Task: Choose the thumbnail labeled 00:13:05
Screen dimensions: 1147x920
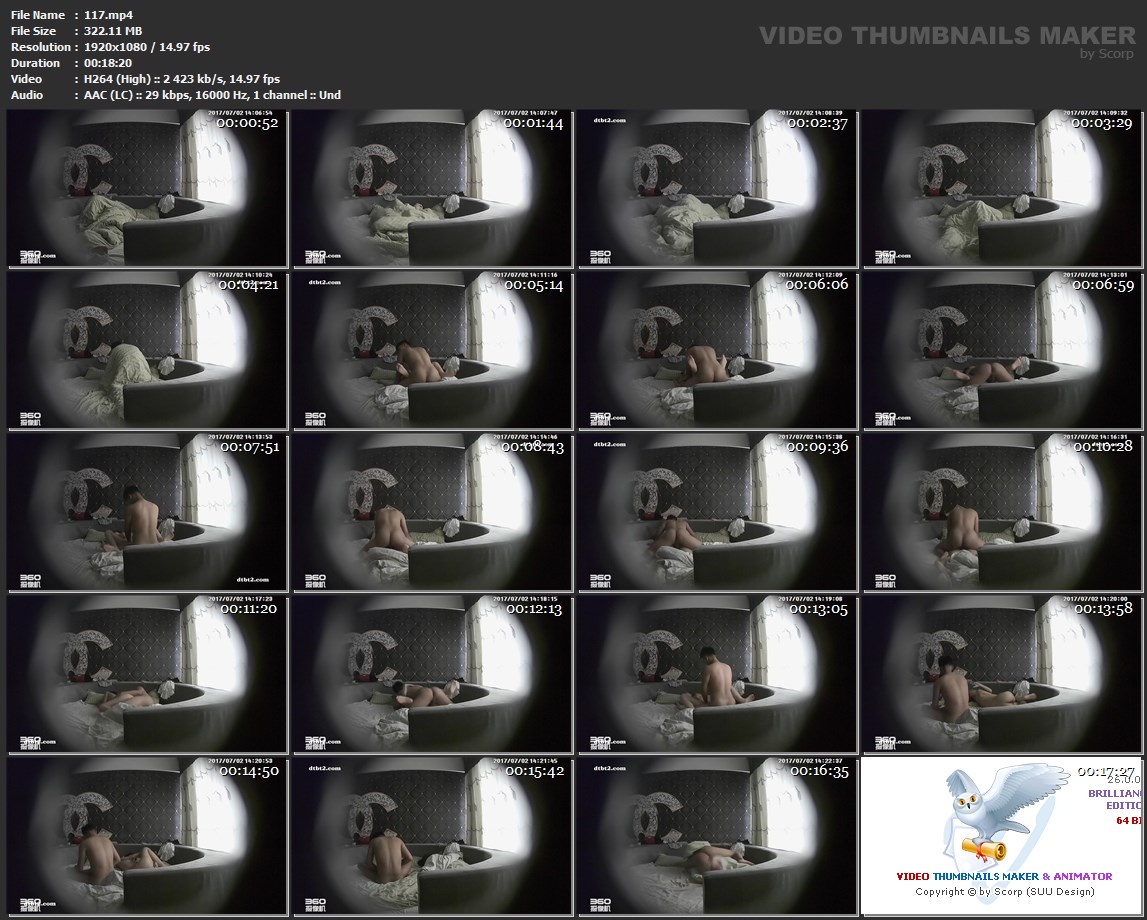Action: tap(718, 674)
